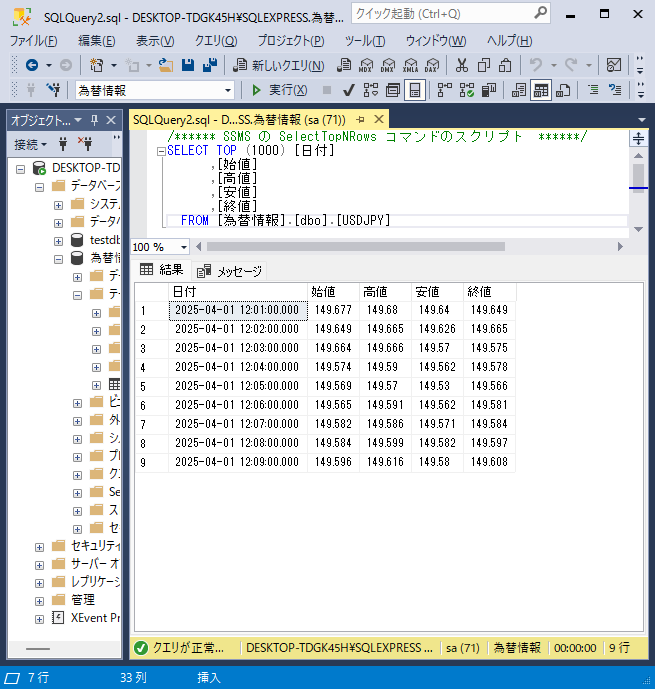This screenshot has height=689, width=655.
Task: Click the Open File folder icon
Action: tap(166, 65)
